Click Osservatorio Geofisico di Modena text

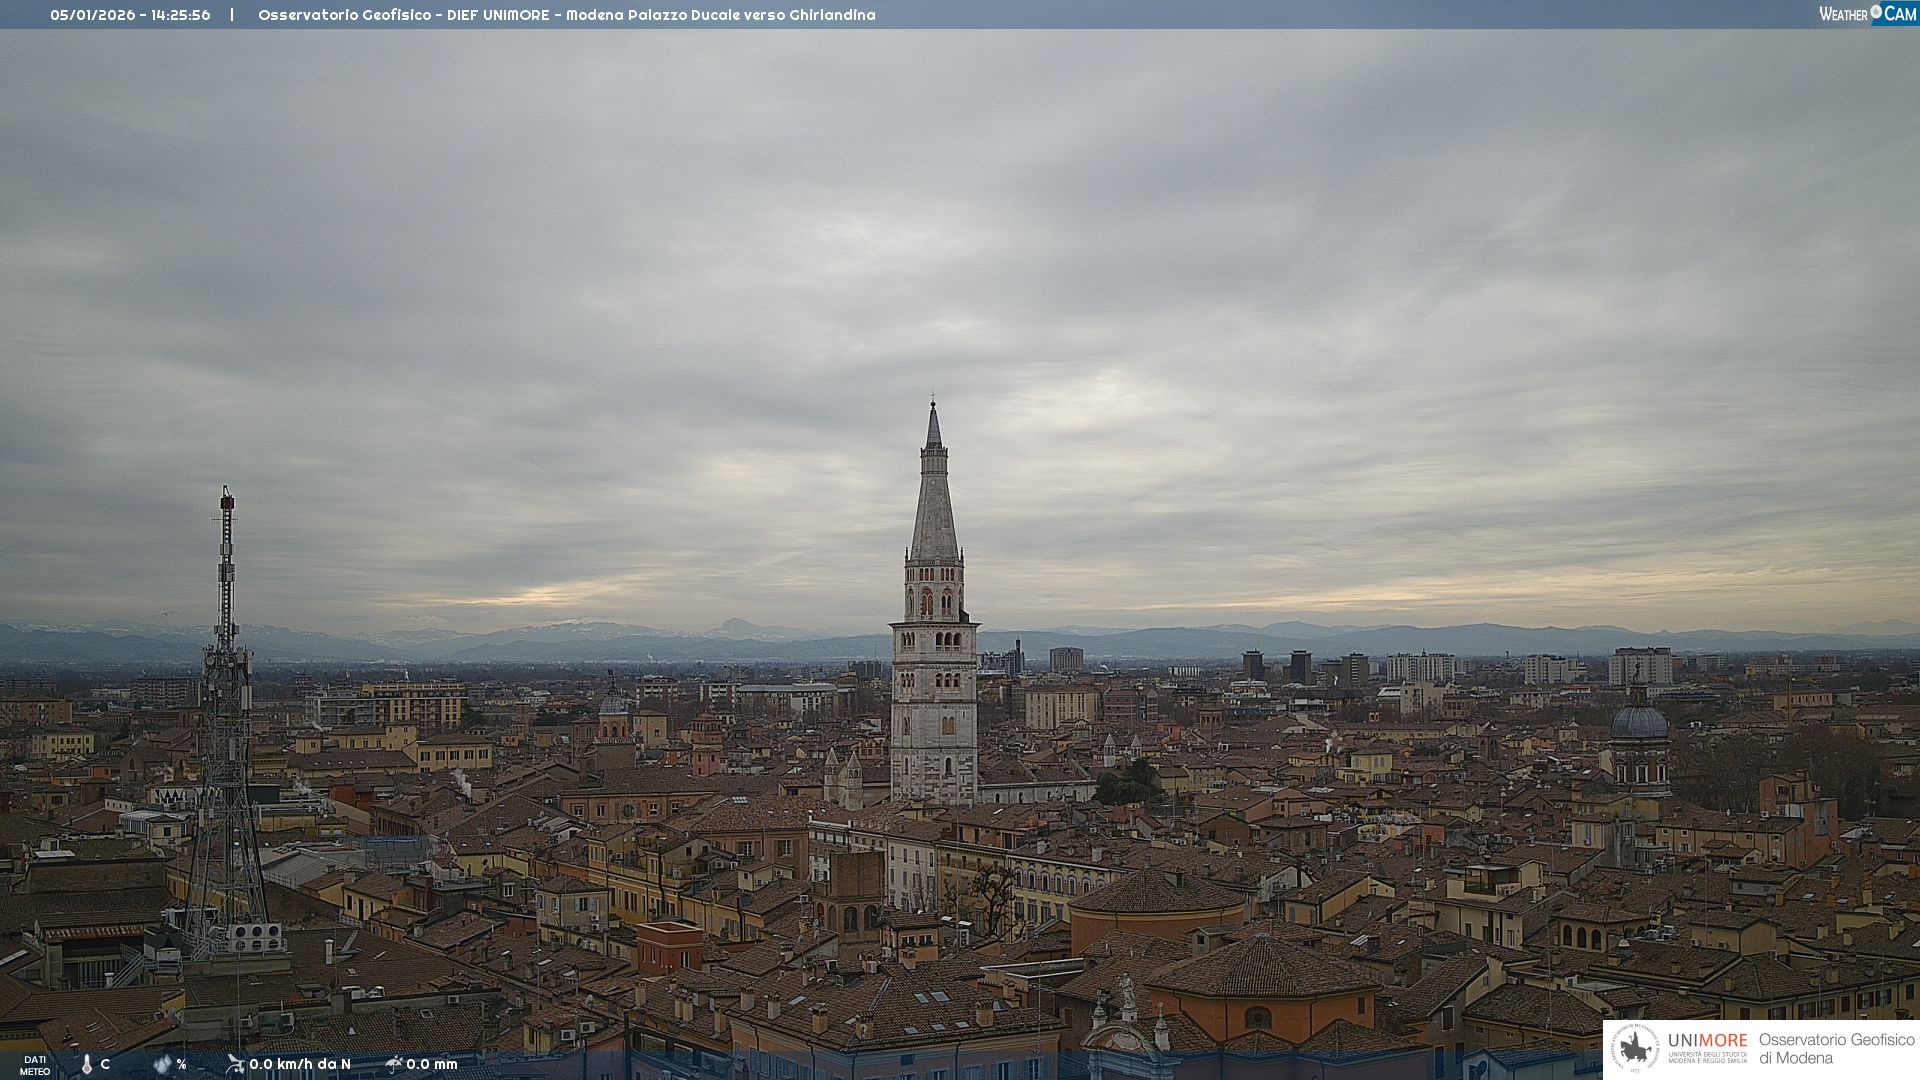(1836, 1048)
